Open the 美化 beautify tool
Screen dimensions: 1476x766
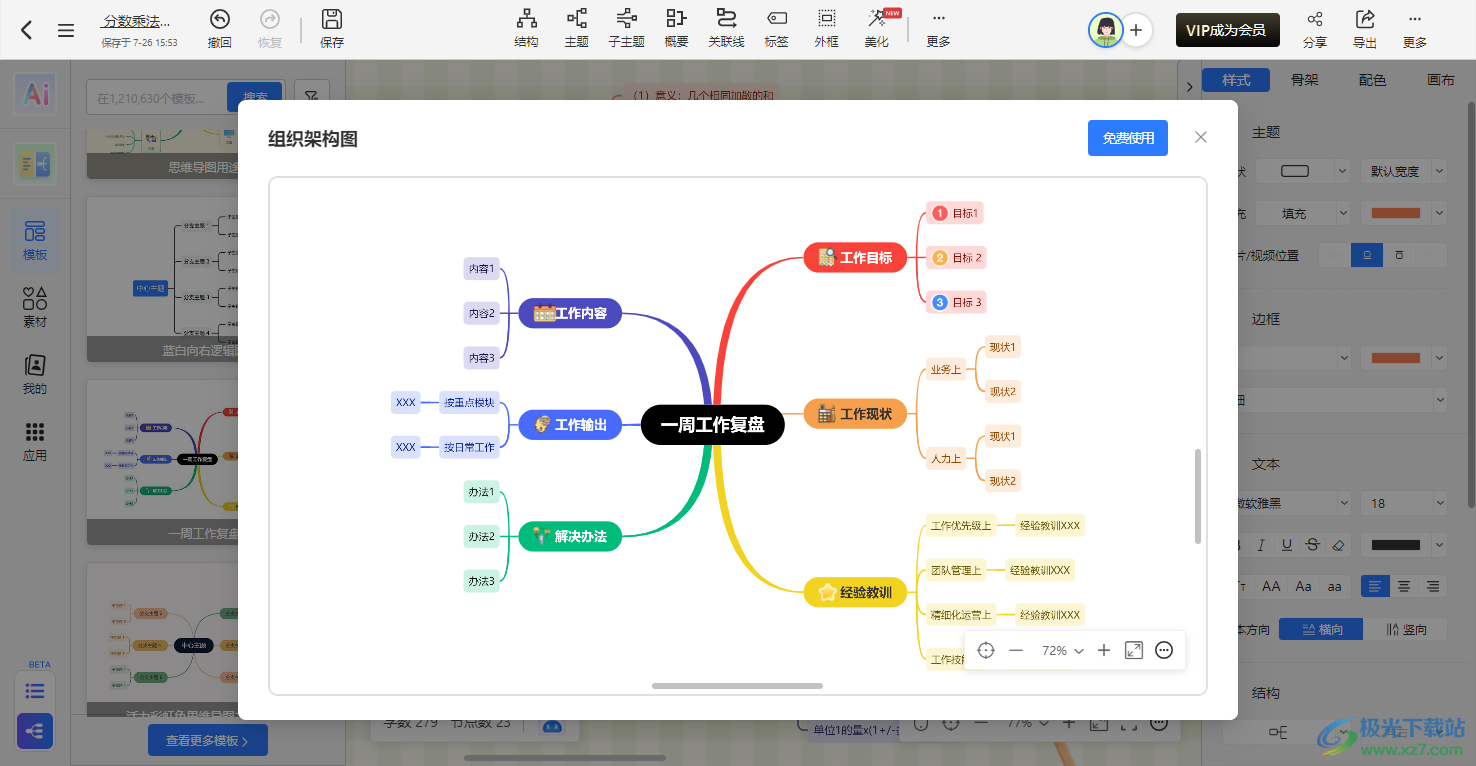(877, 29)
